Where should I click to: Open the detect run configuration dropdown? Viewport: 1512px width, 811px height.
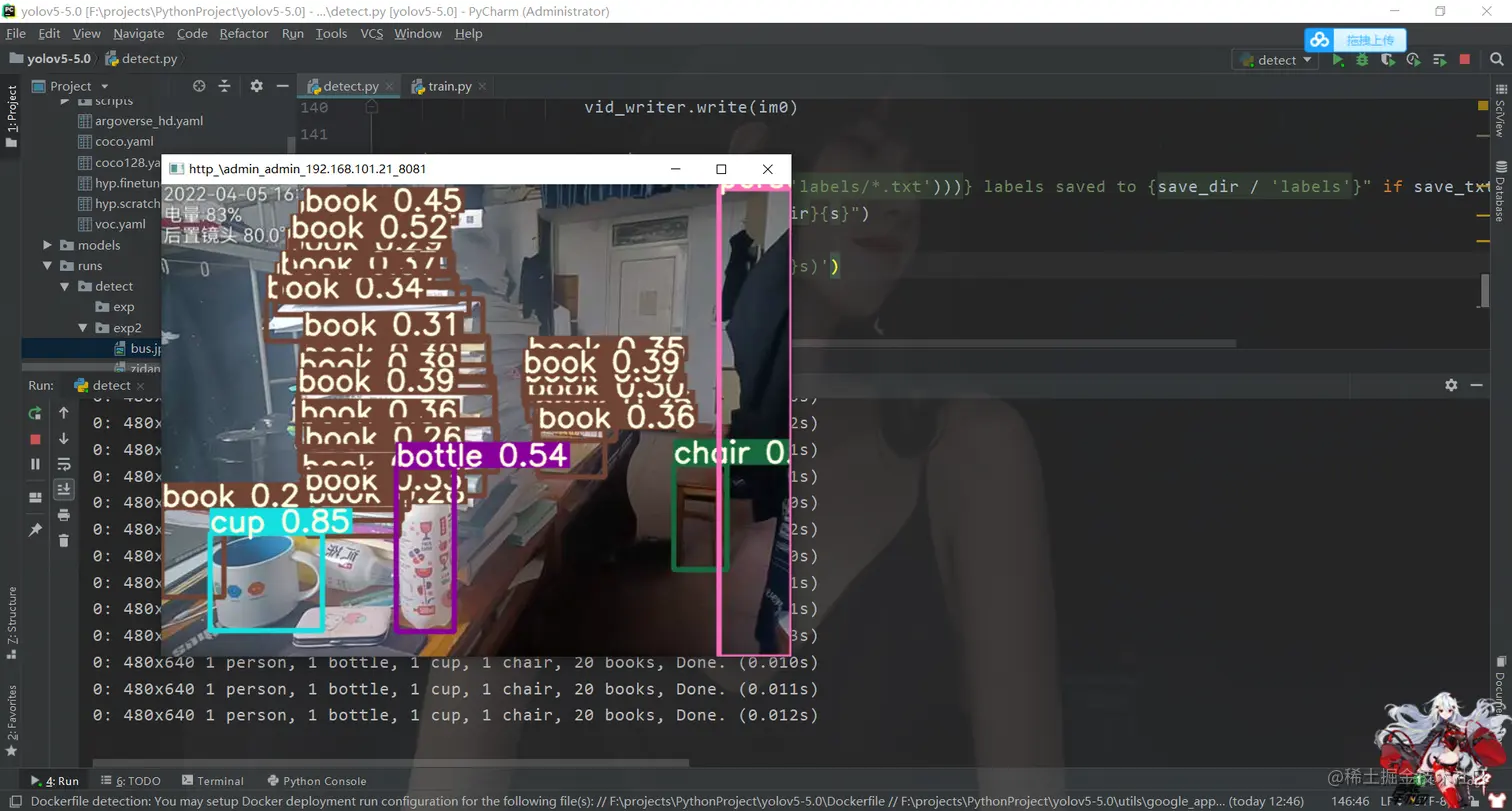point(1275,60)
